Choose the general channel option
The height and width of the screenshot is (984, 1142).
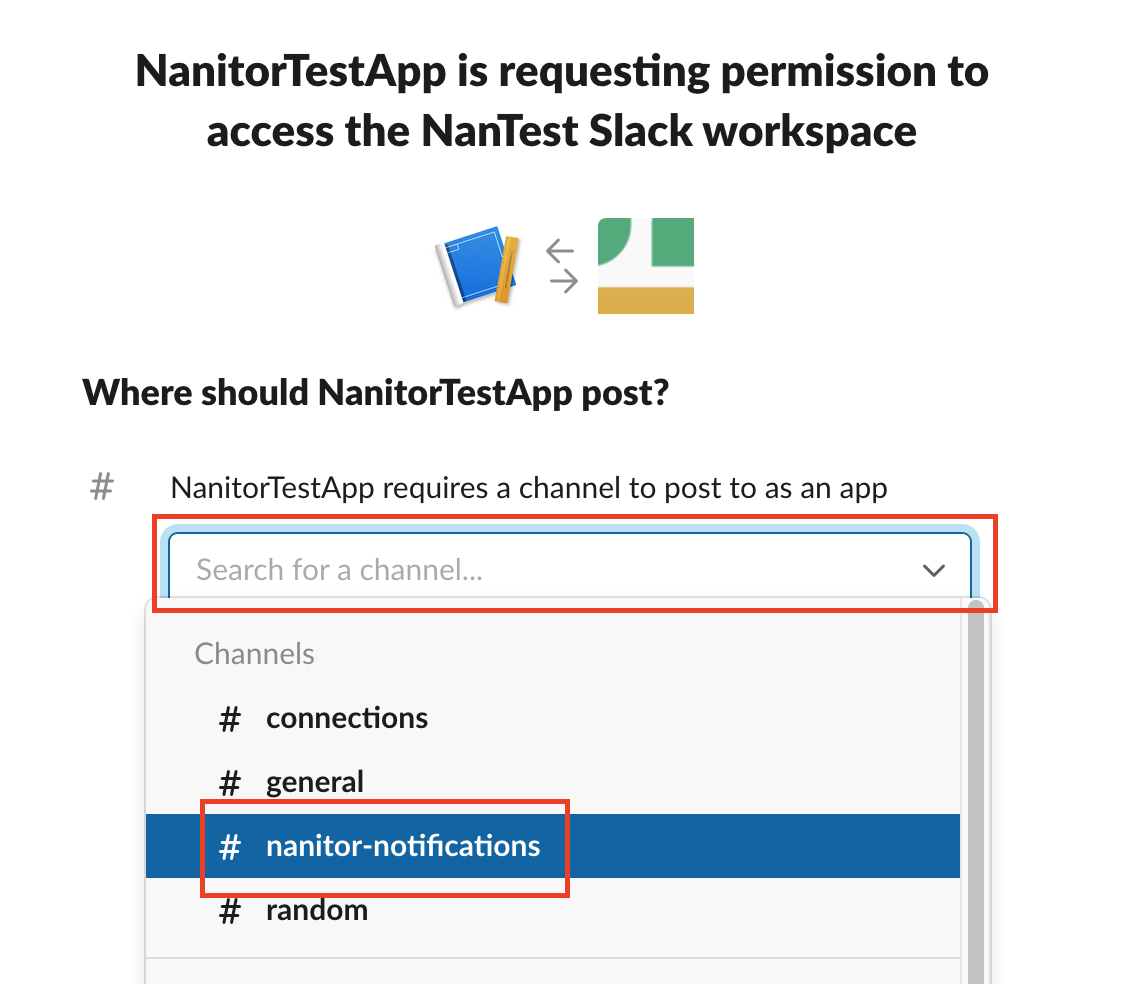coord(315,782)
